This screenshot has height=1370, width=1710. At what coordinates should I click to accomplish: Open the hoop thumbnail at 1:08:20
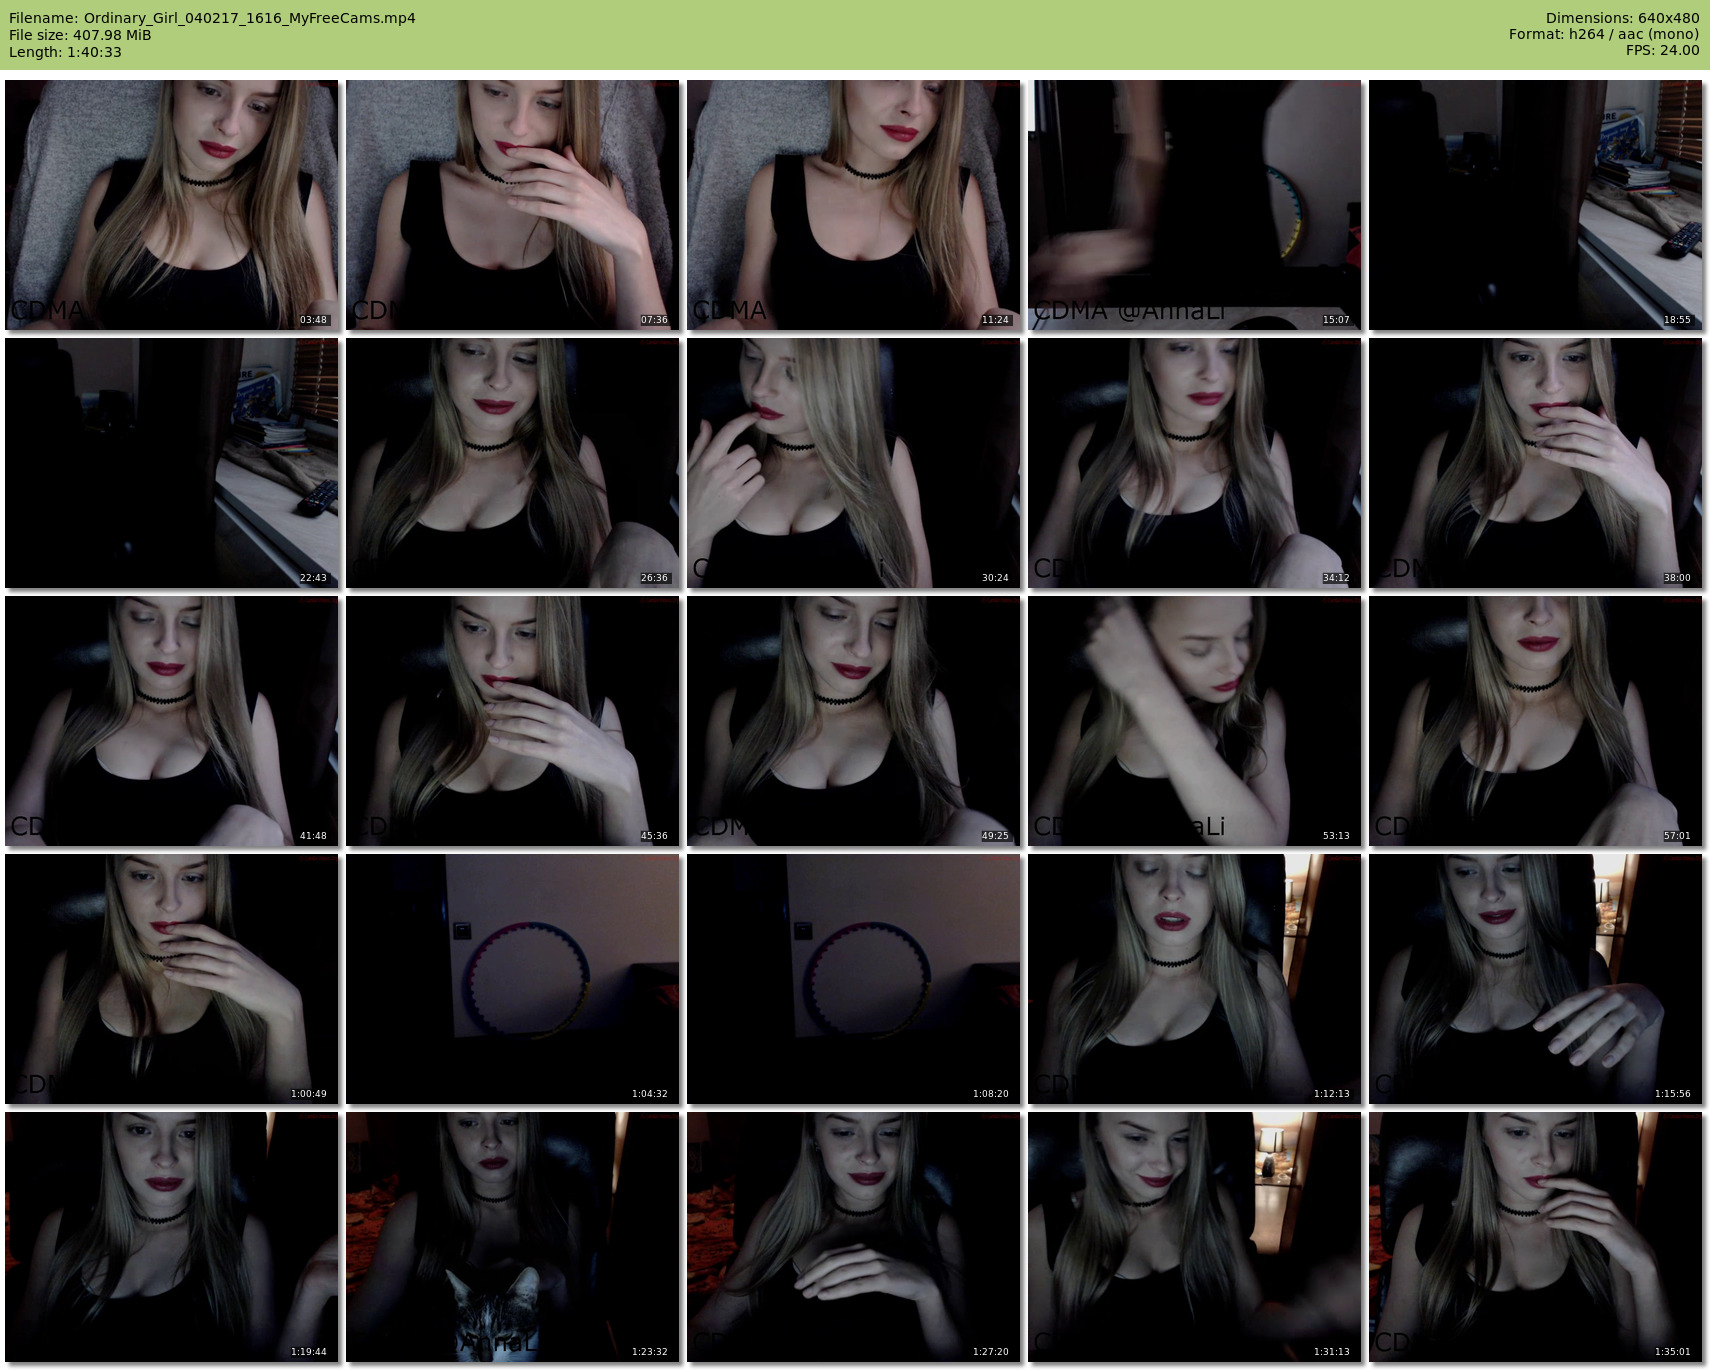853,979
